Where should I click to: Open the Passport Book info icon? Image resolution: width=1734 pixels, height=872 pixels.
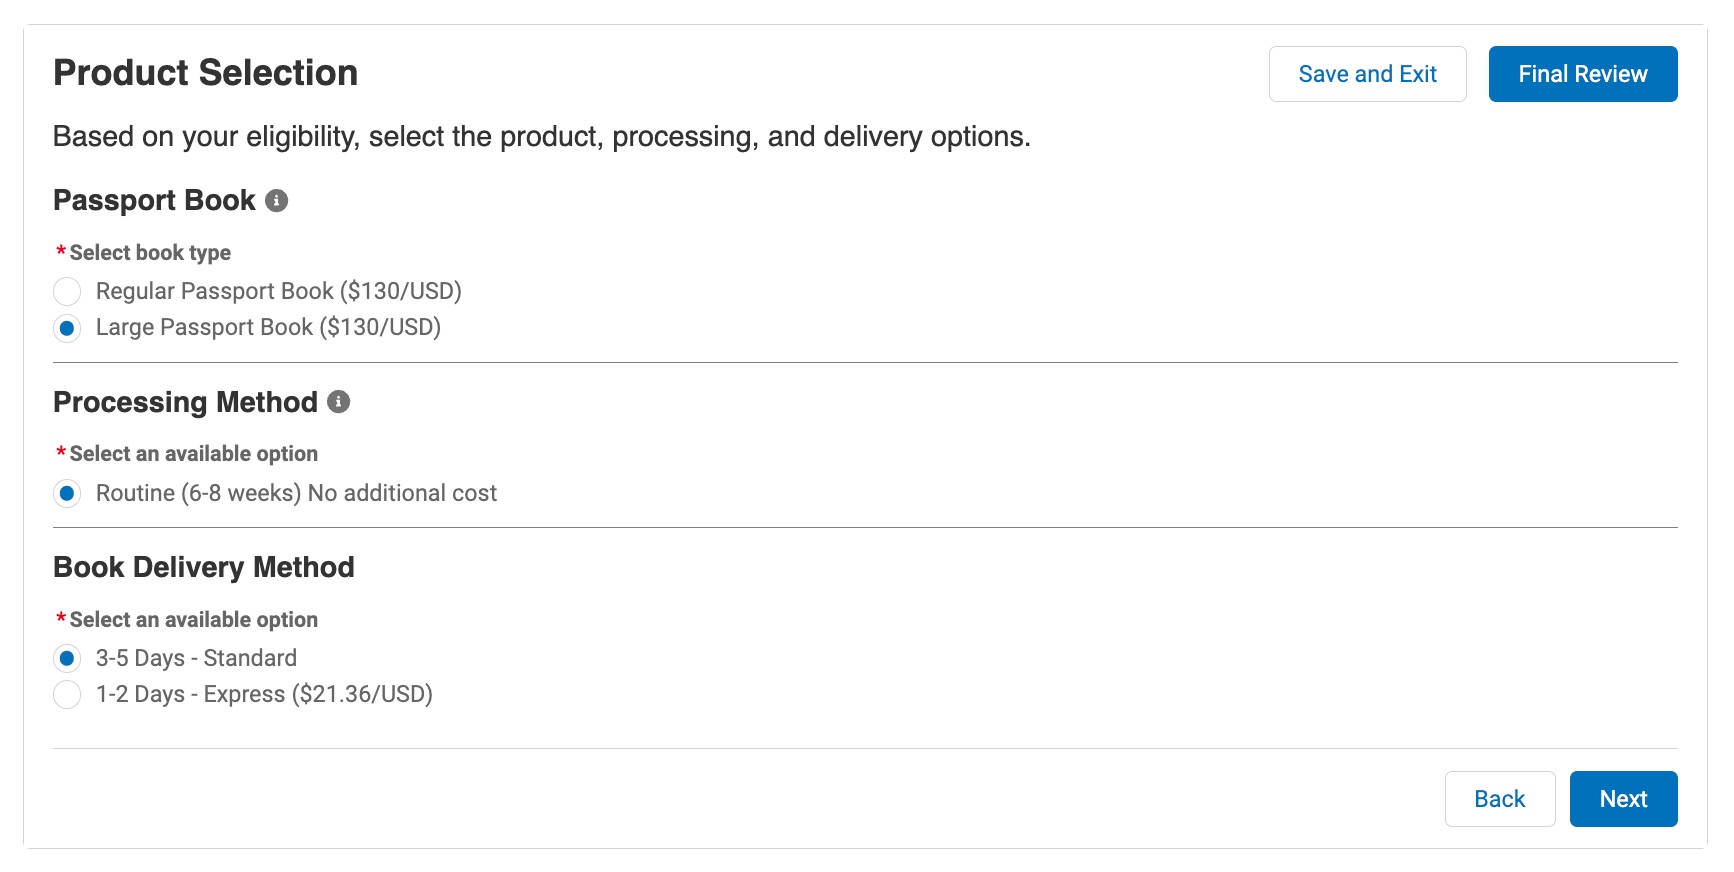(x=277, y=201)
